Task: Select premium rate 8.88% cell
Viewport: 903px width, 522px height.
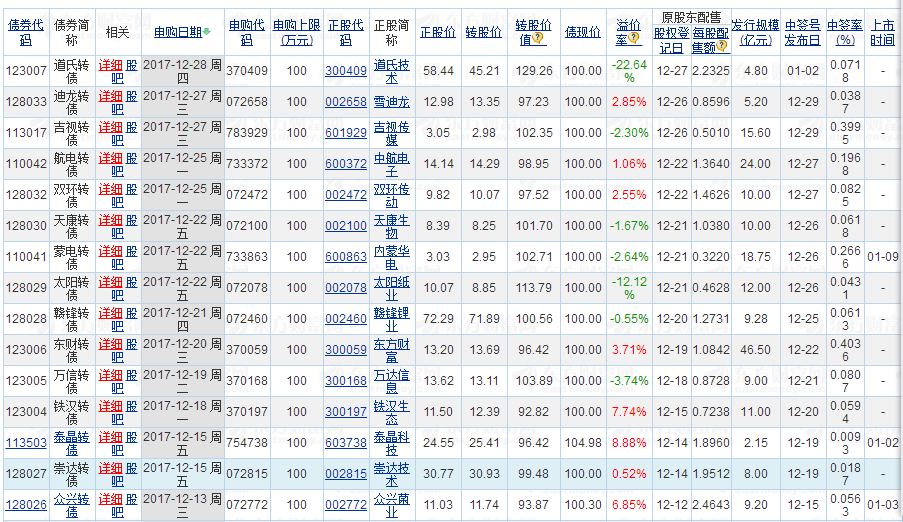Action: [629, 443]
